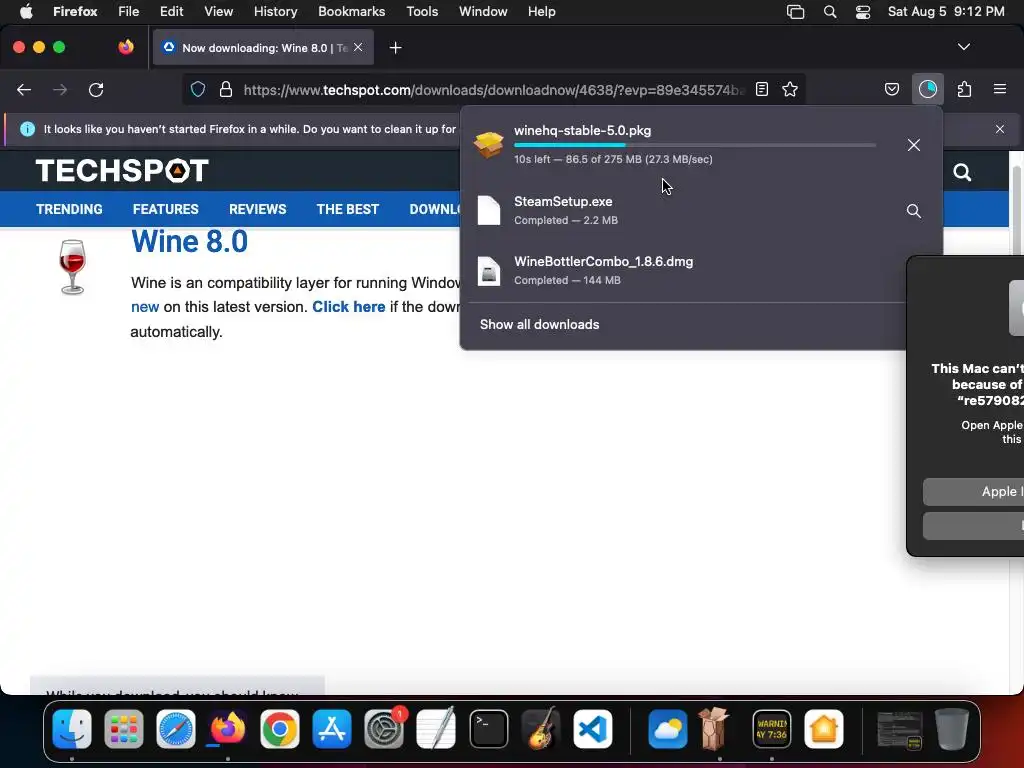Click the Wine 8.0 heading
The width and height of the screenshot is (1024, 768).
(x=189, y=241)
